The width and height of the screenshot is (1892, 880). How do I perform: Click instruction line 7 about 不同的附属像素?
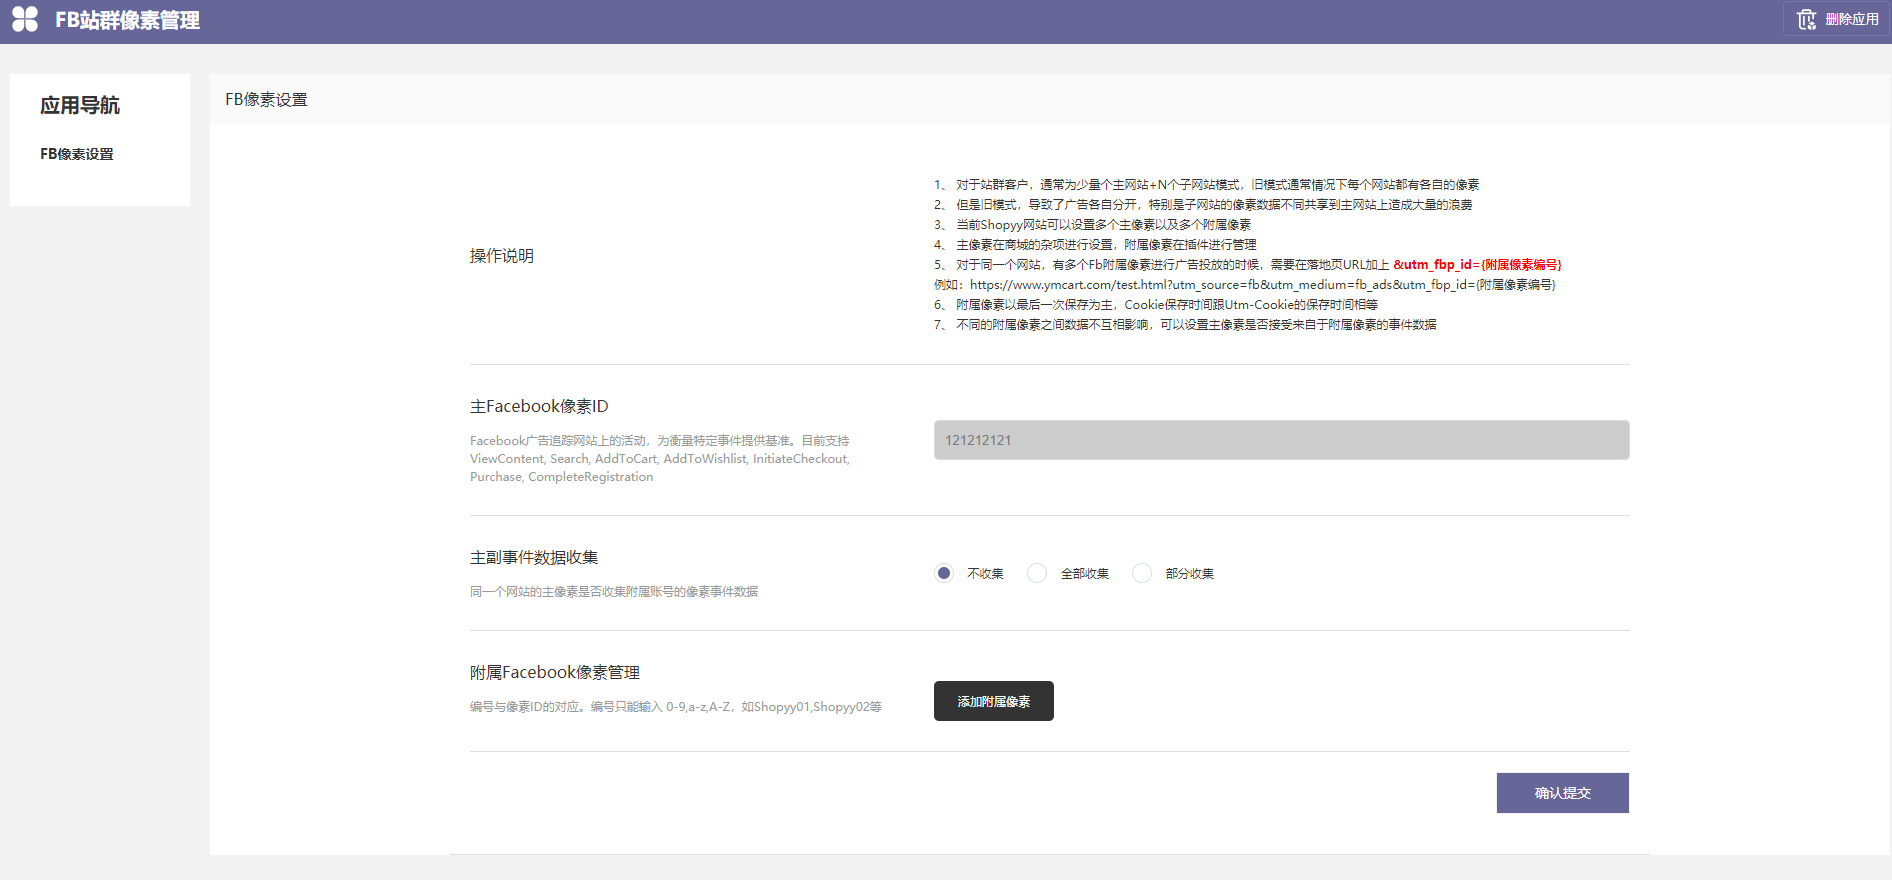(1185, 324)
